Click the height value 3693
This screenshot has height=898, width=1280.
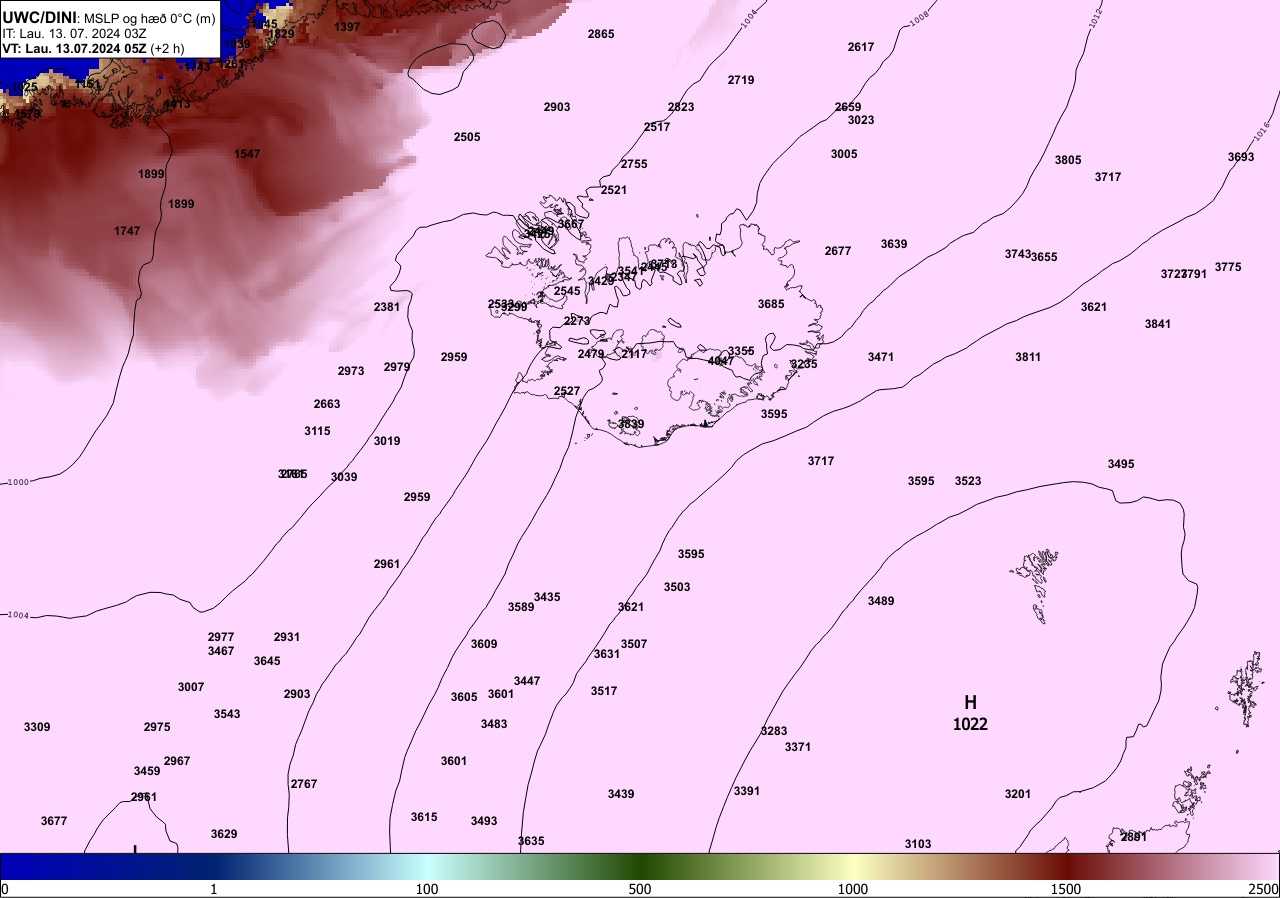click(x=1241, y=157)
